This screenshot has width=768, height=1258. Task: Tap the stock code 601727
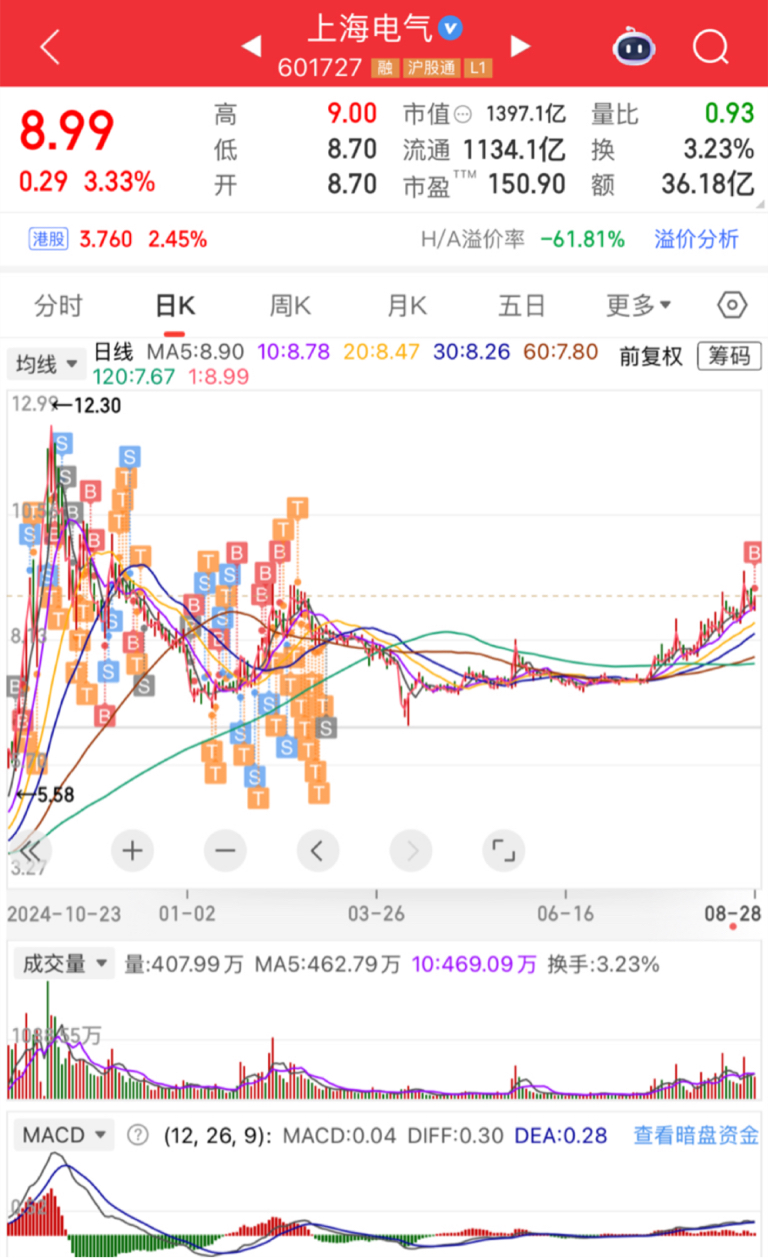(x=321, y=69)
